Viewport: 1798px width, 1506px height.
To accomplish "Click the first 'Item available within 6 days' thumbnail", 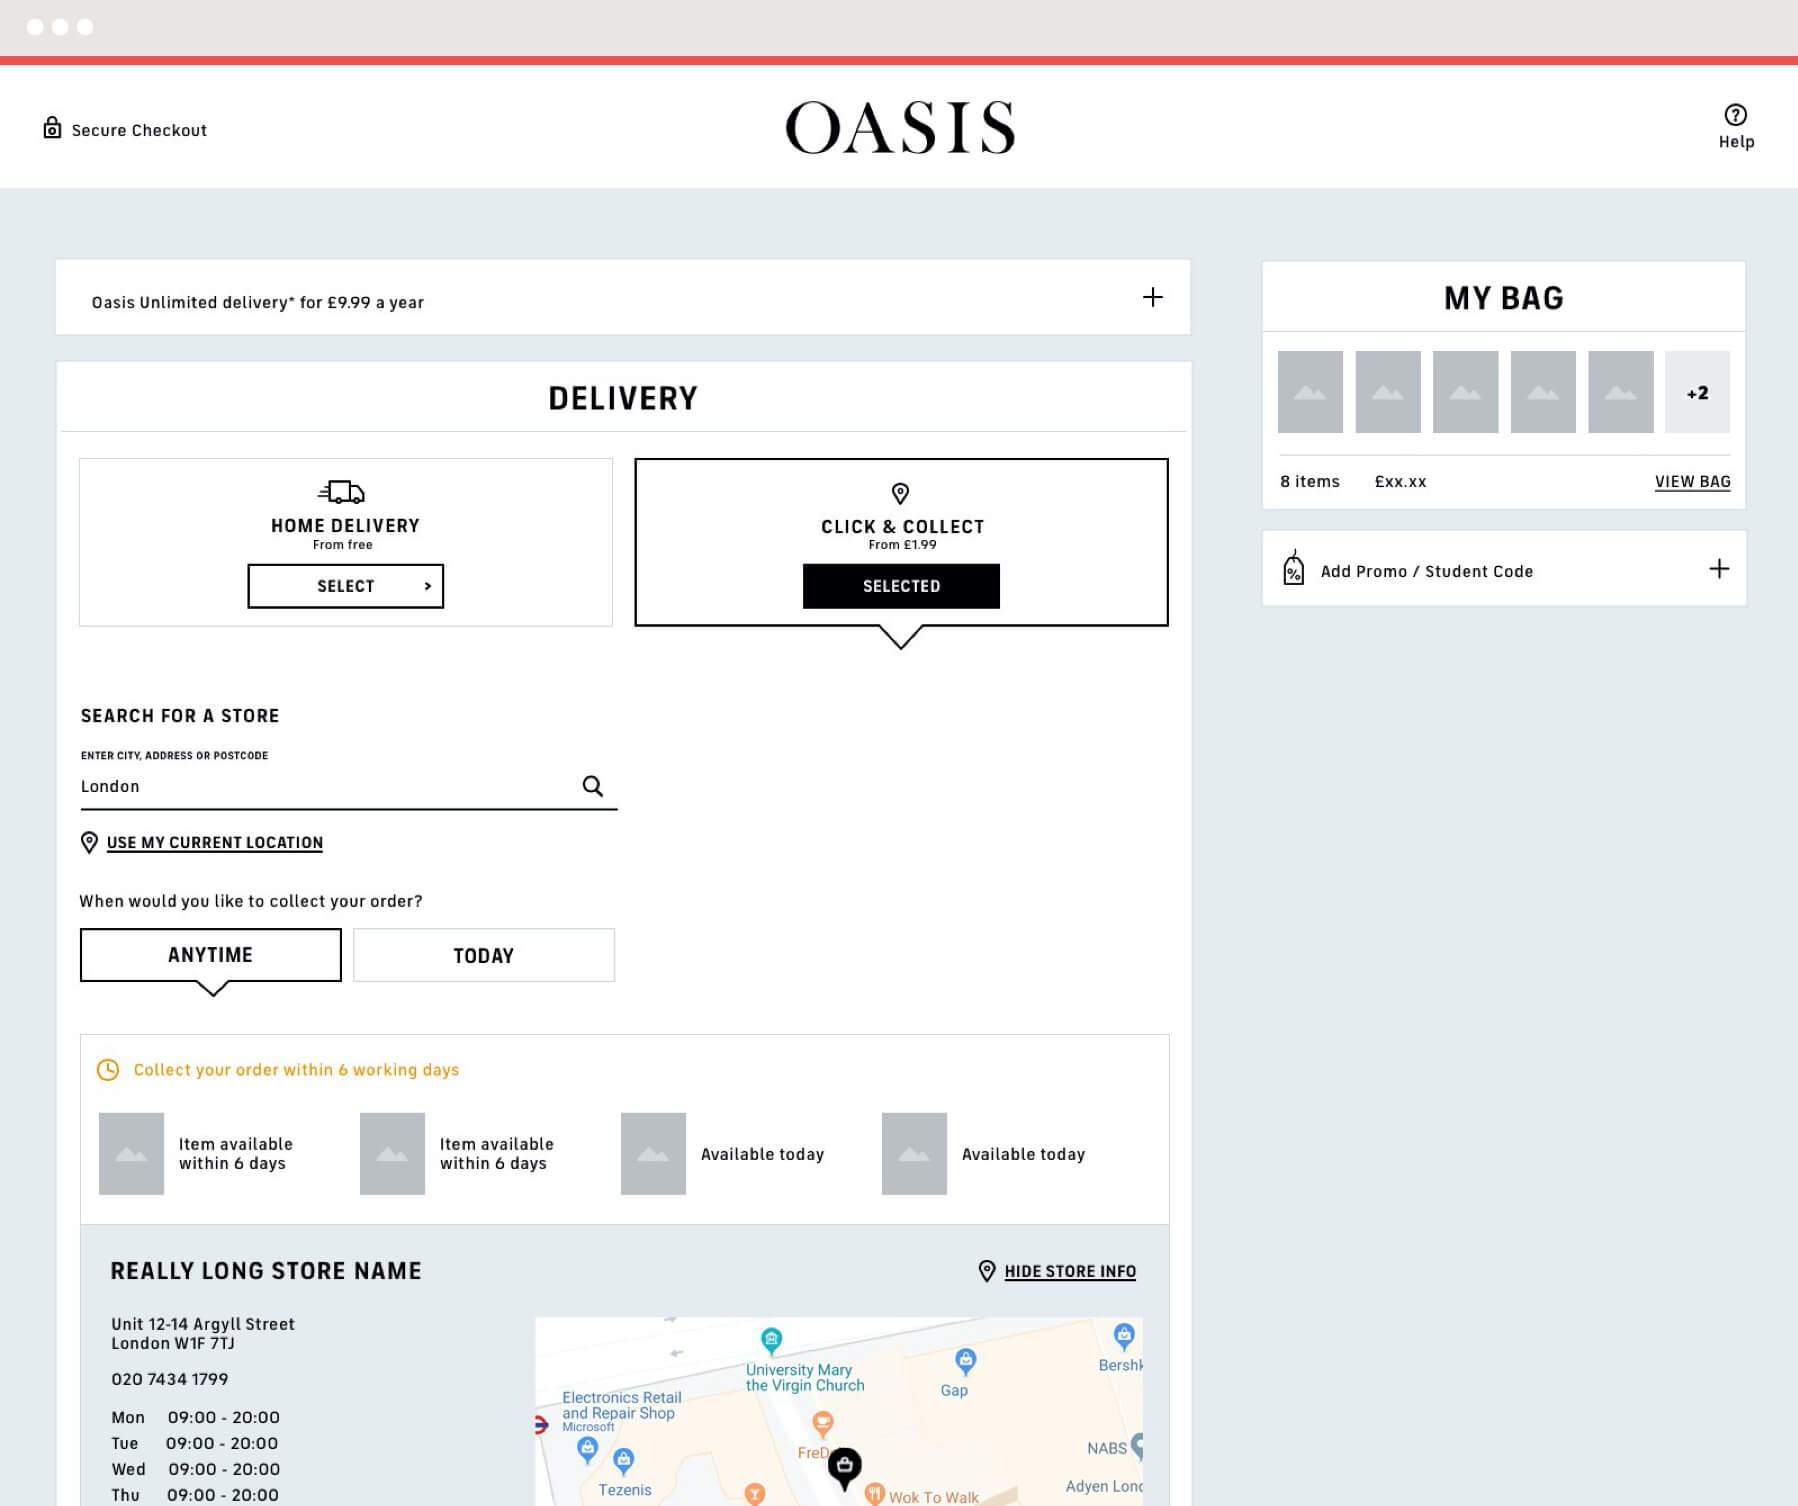I will (131, 1153).
